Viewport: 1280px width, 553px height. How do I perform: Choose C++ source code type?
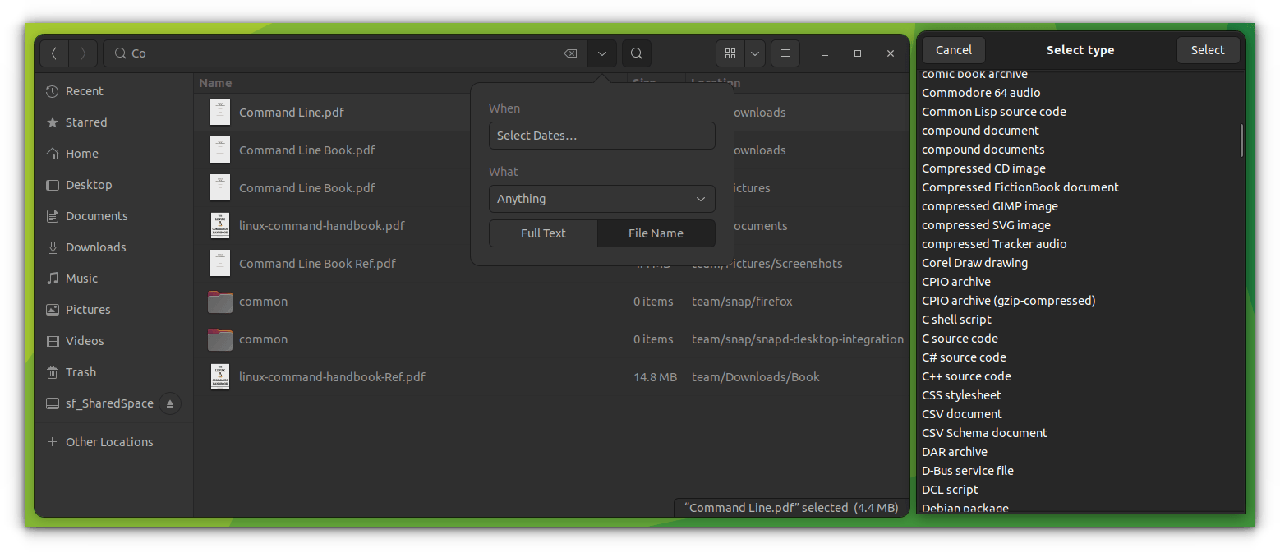pyautogui.click(x=966, y=376)
